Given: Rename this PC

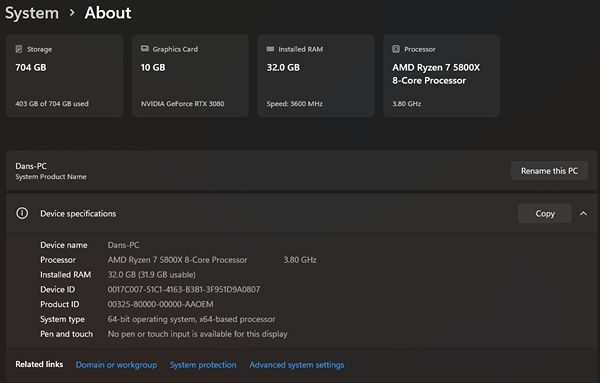Looking at the screenshot, I should 549,171.
